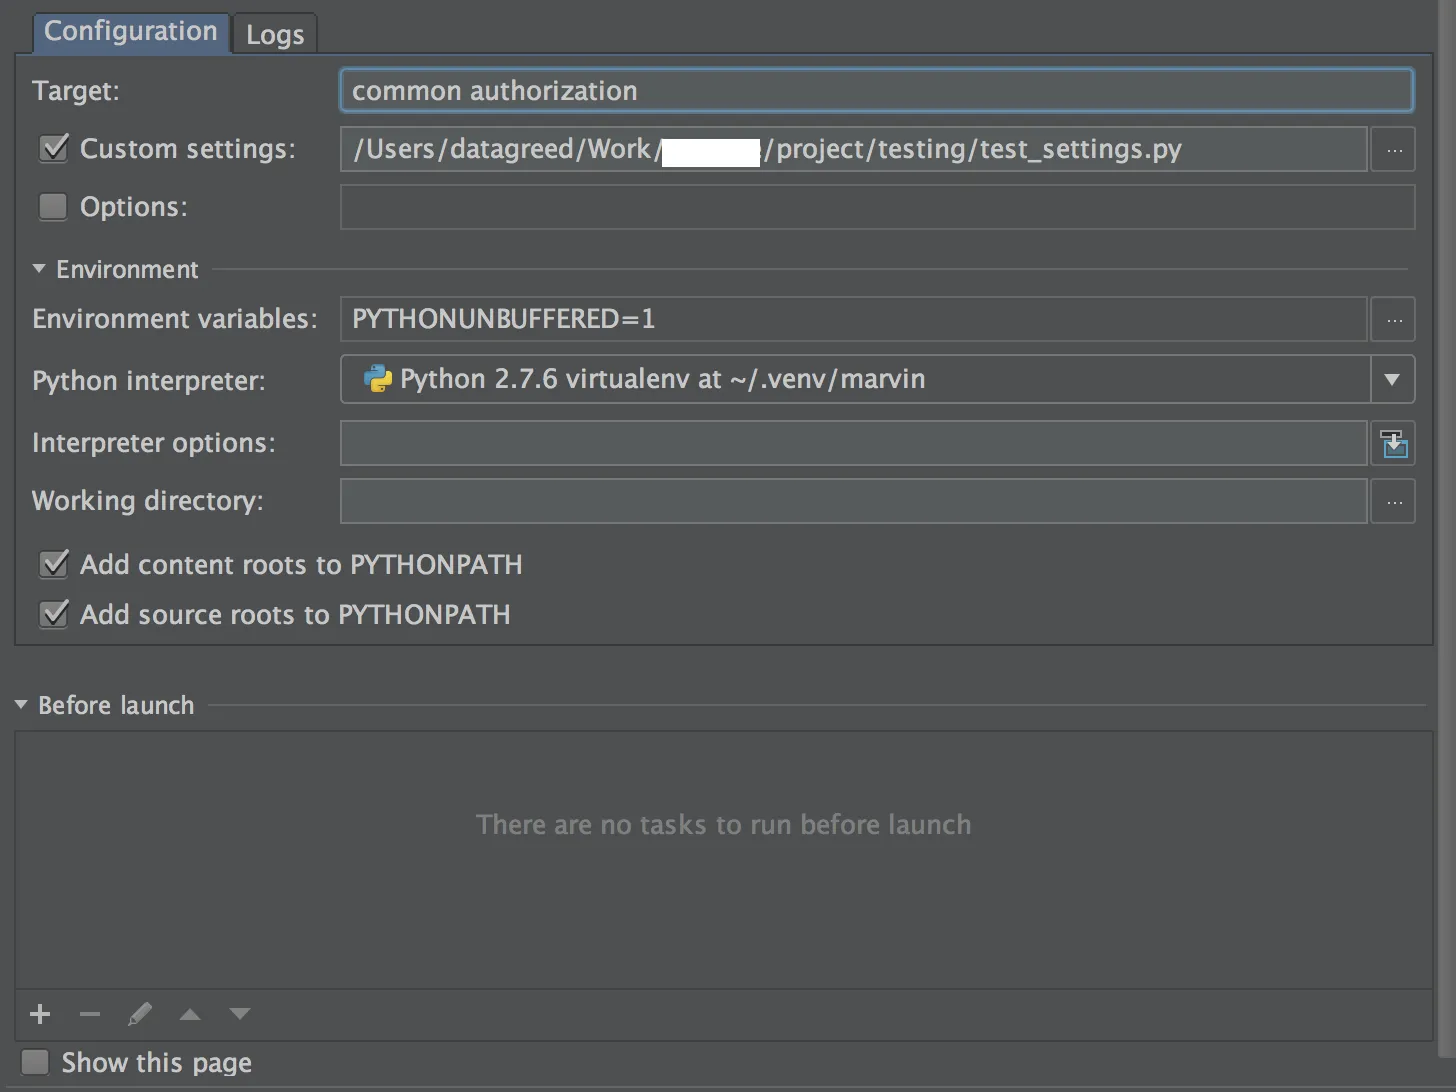Collapse the Before launch section
This screenshot has width=1456, height=1092.
(x=21, y=705)
